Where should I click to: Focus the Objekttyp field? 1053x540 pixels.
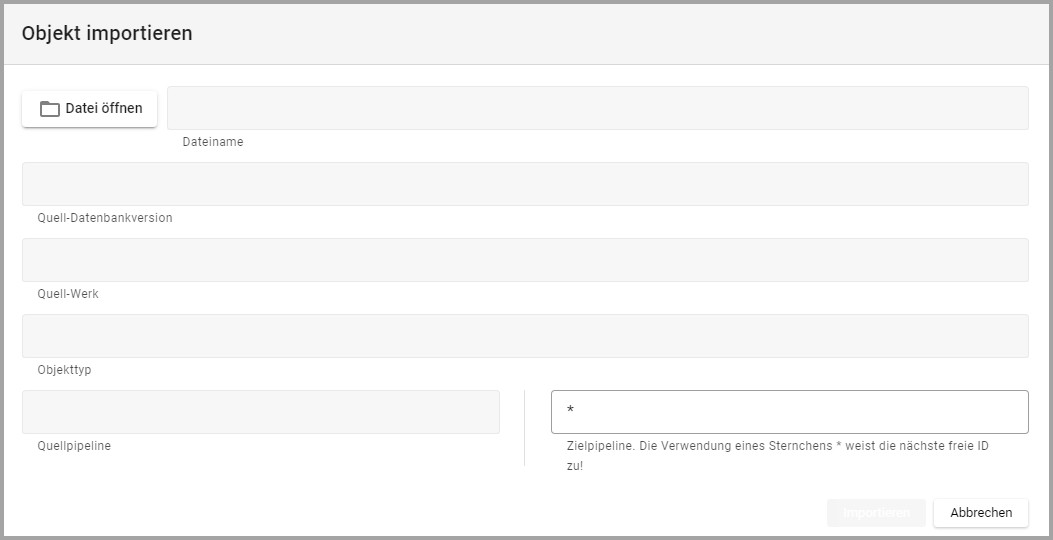coord(525,336)
